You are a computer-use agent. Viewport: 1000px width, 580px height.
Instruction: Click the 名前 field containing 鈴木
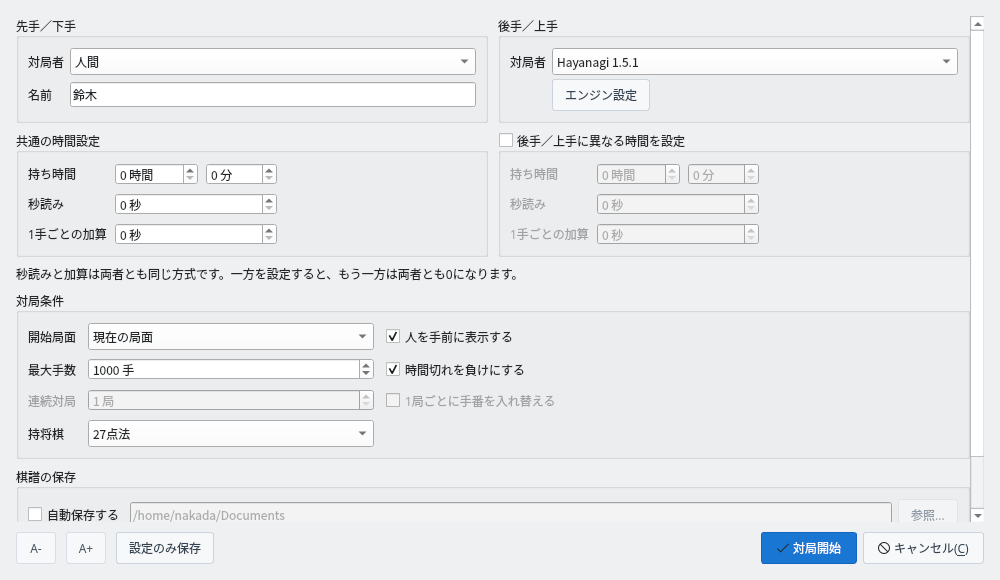(x=272, y=95)
